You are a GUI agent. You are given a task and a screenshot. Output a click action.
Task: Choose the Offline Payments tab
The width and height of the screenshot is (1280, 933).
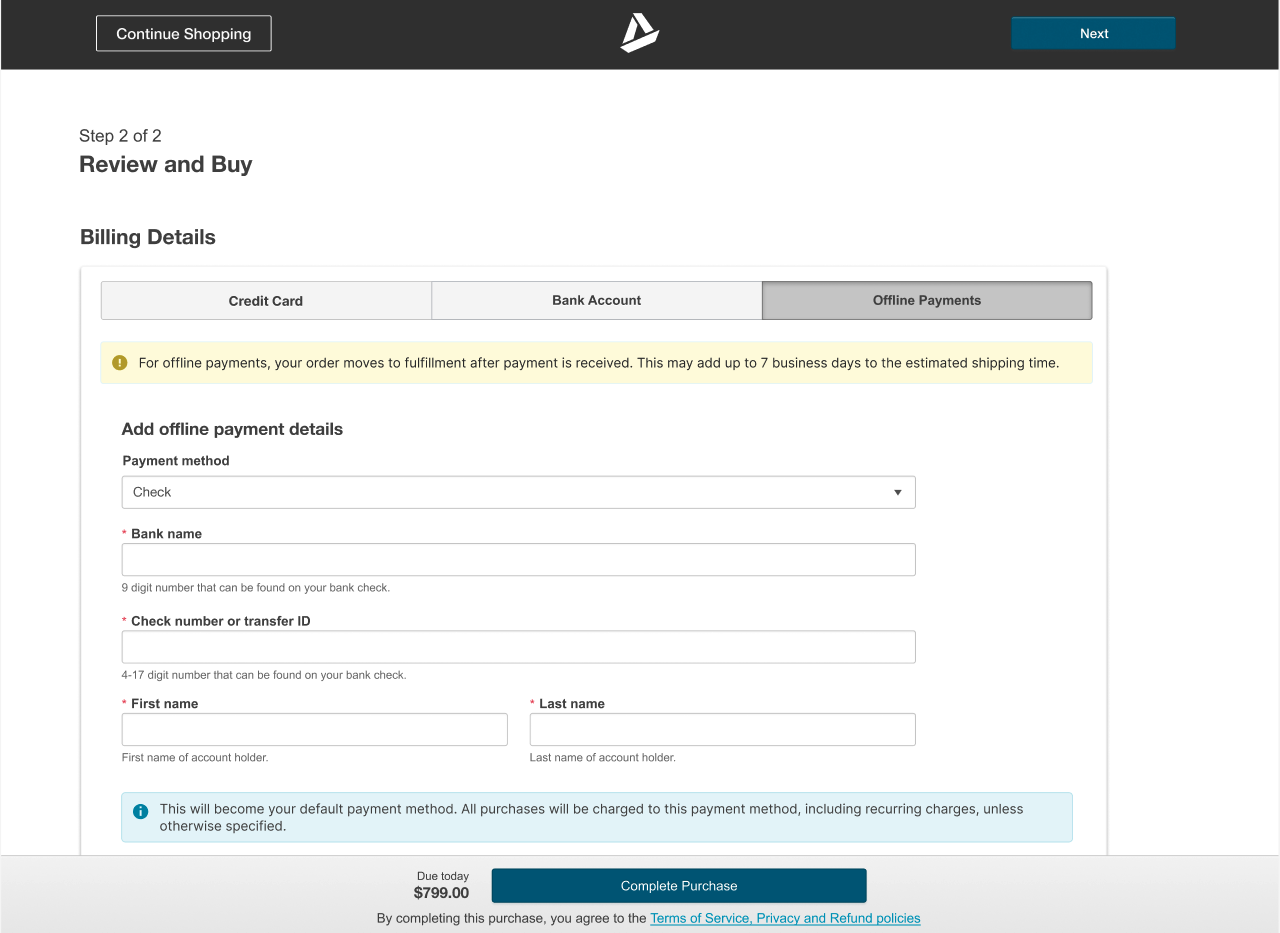927,300
